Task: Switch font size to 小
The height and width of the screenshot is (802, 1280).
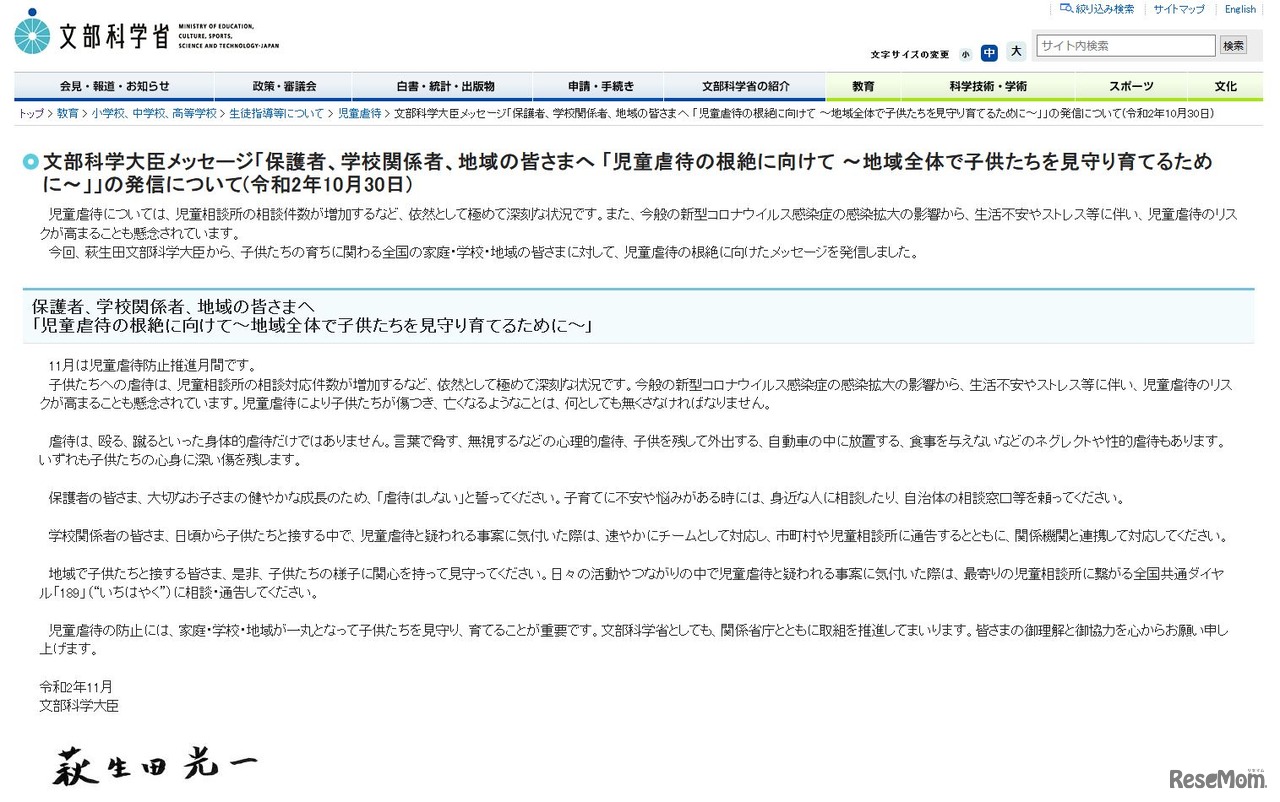Action: 966,52
